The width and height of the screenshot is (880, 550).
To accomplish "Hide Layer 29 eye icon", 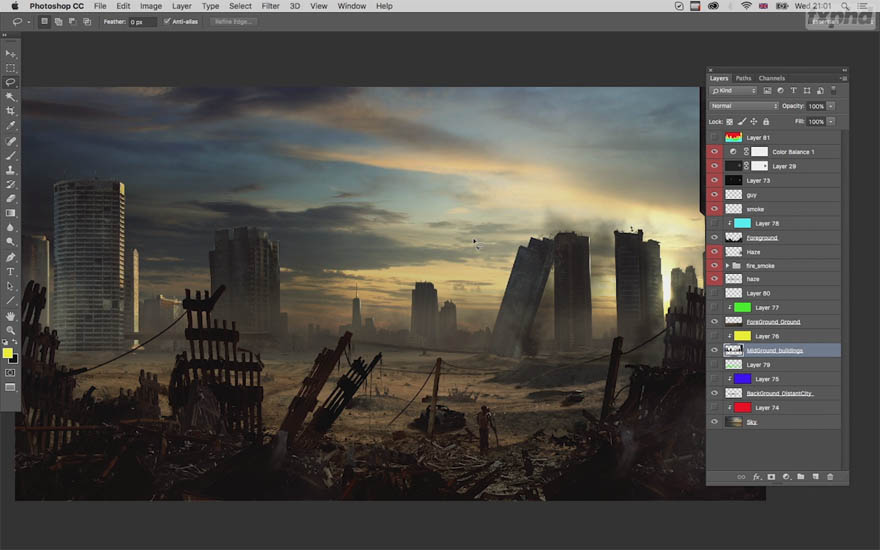I will 714,166.
